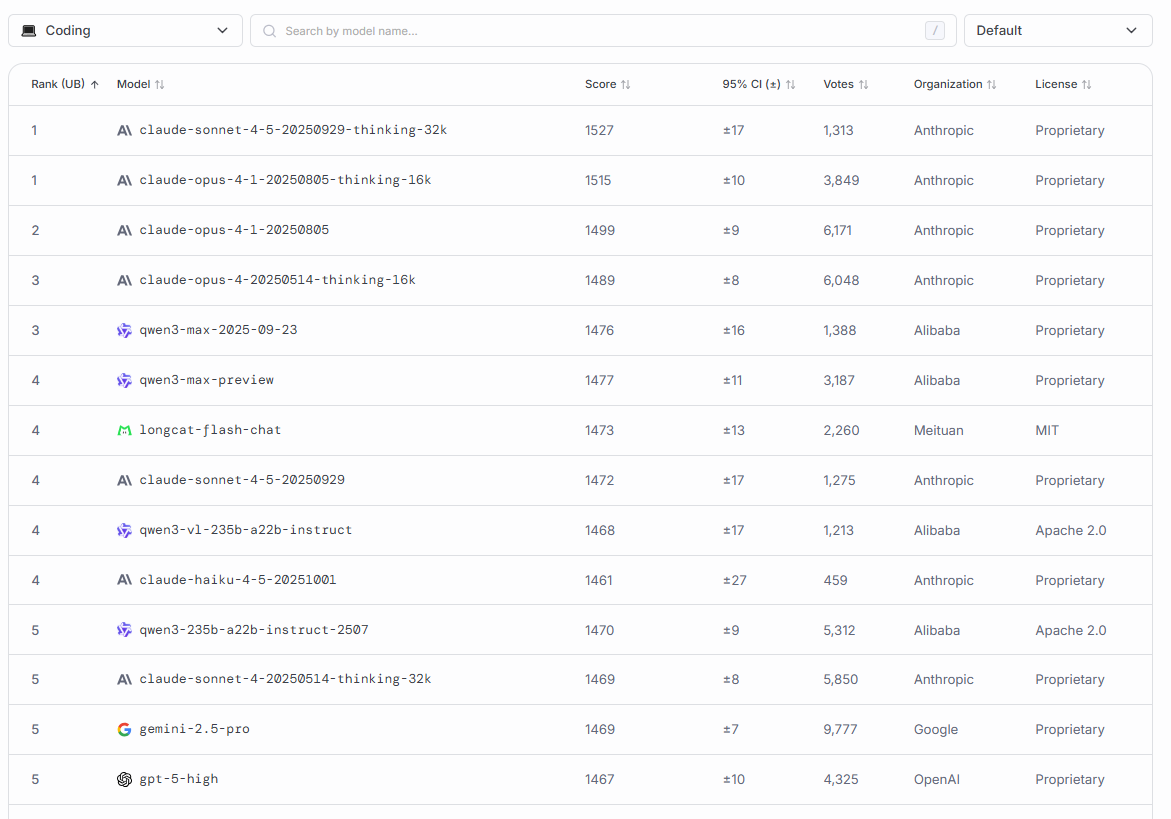Viewport: 1171px width, 819px height.
Task: Click the votes value 459
Action: pos(836,580)
